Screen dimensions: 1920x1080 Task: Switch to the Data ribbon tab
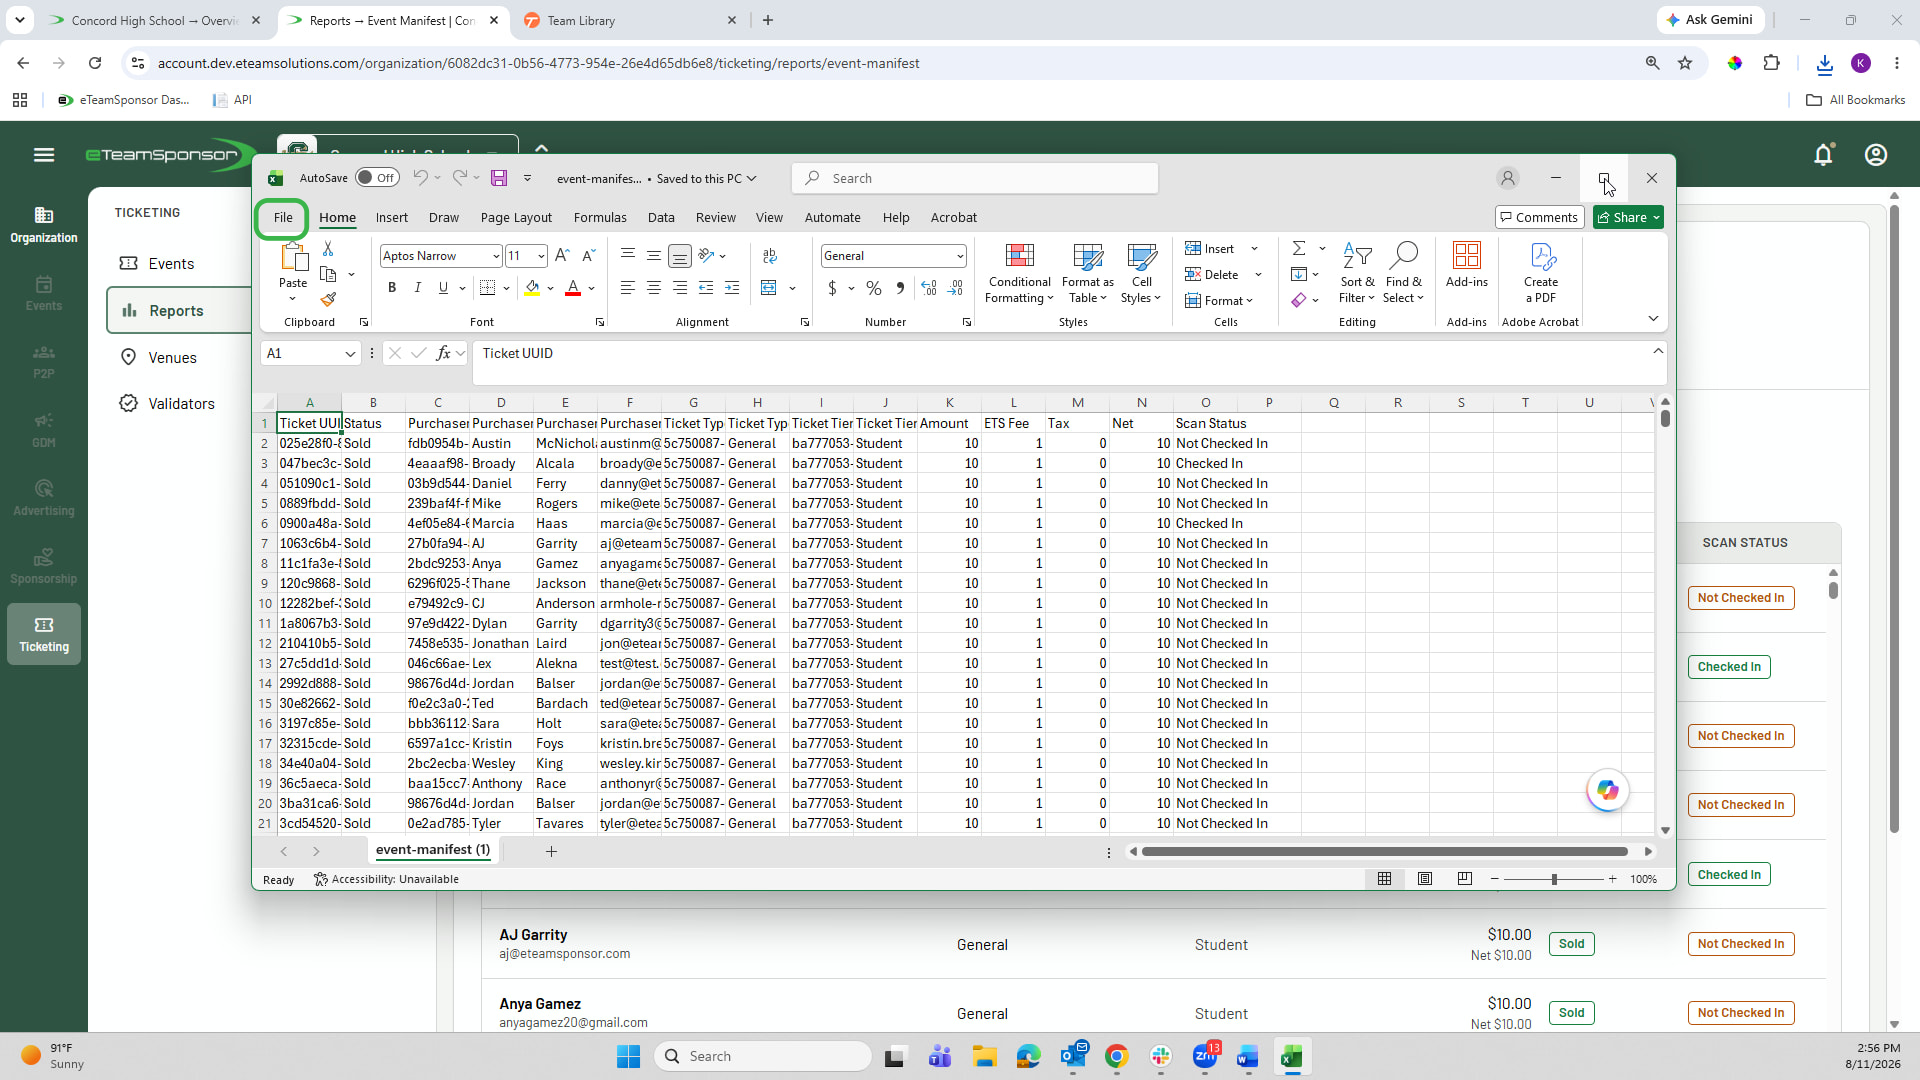tap(661, 217)
